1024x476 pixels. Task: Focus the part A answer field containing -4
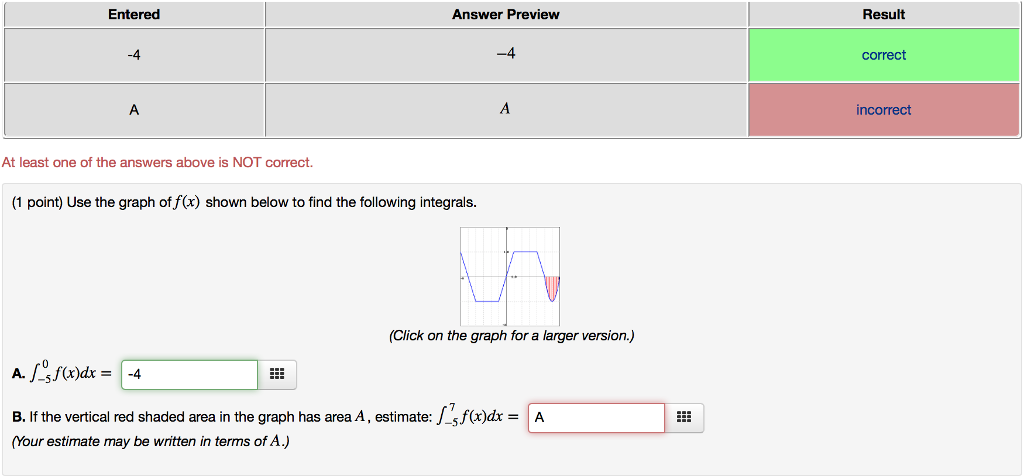click(189, 375)
